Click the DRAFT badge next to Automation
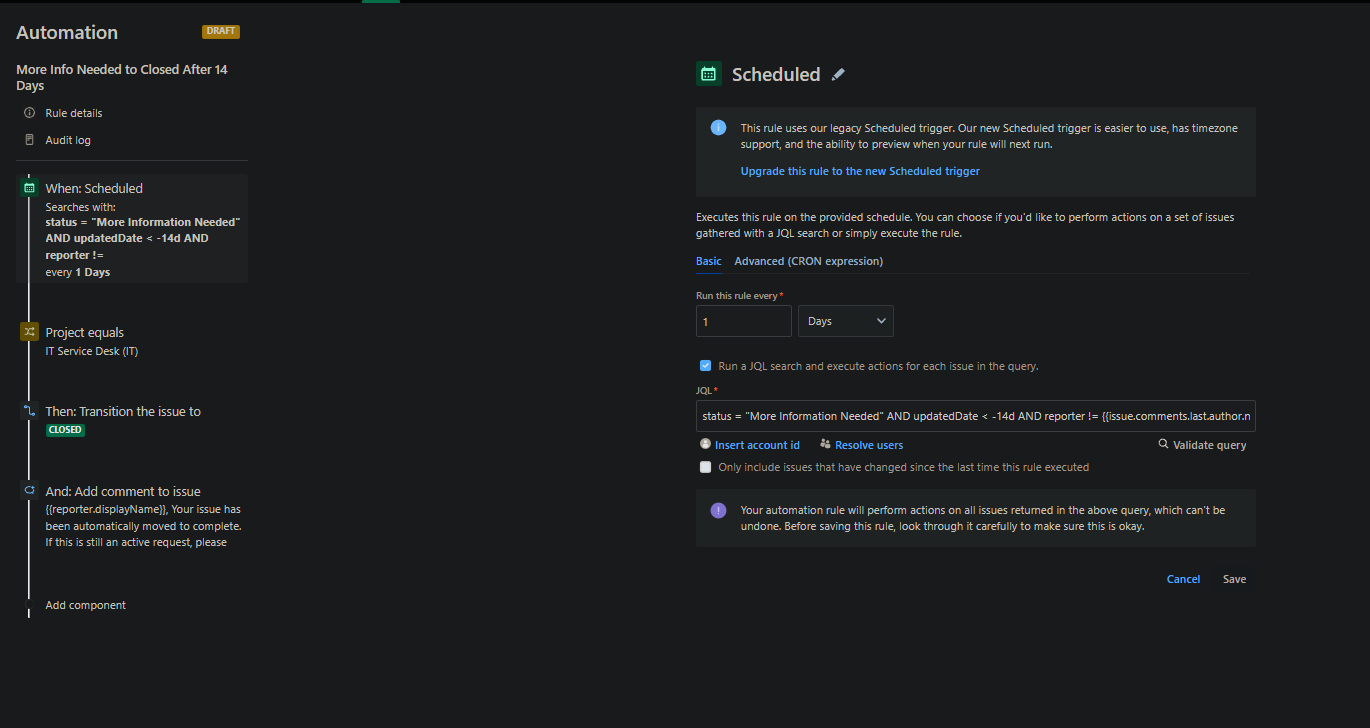The height and width of the screenshot is (728, 1370). [221, 31]
